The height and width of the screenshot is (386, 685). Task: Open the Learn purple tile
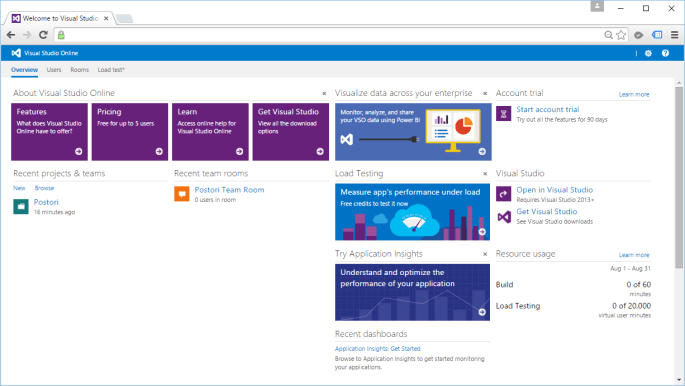(x=210, y=132)
